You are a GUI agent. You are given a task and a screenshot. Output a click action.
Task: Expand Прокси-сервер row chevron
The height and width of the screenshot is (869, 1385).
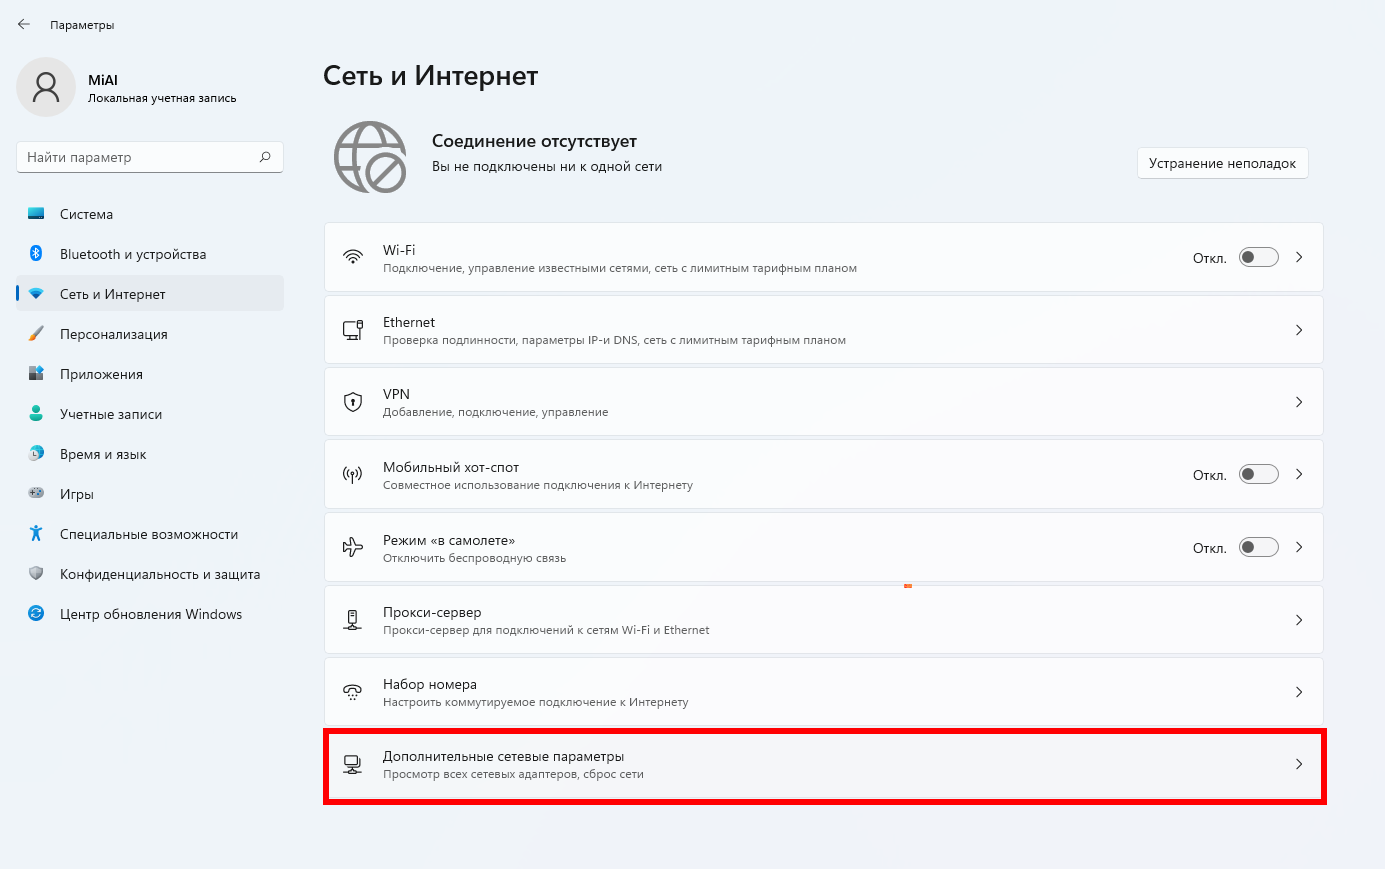[x=1299, y=620]
